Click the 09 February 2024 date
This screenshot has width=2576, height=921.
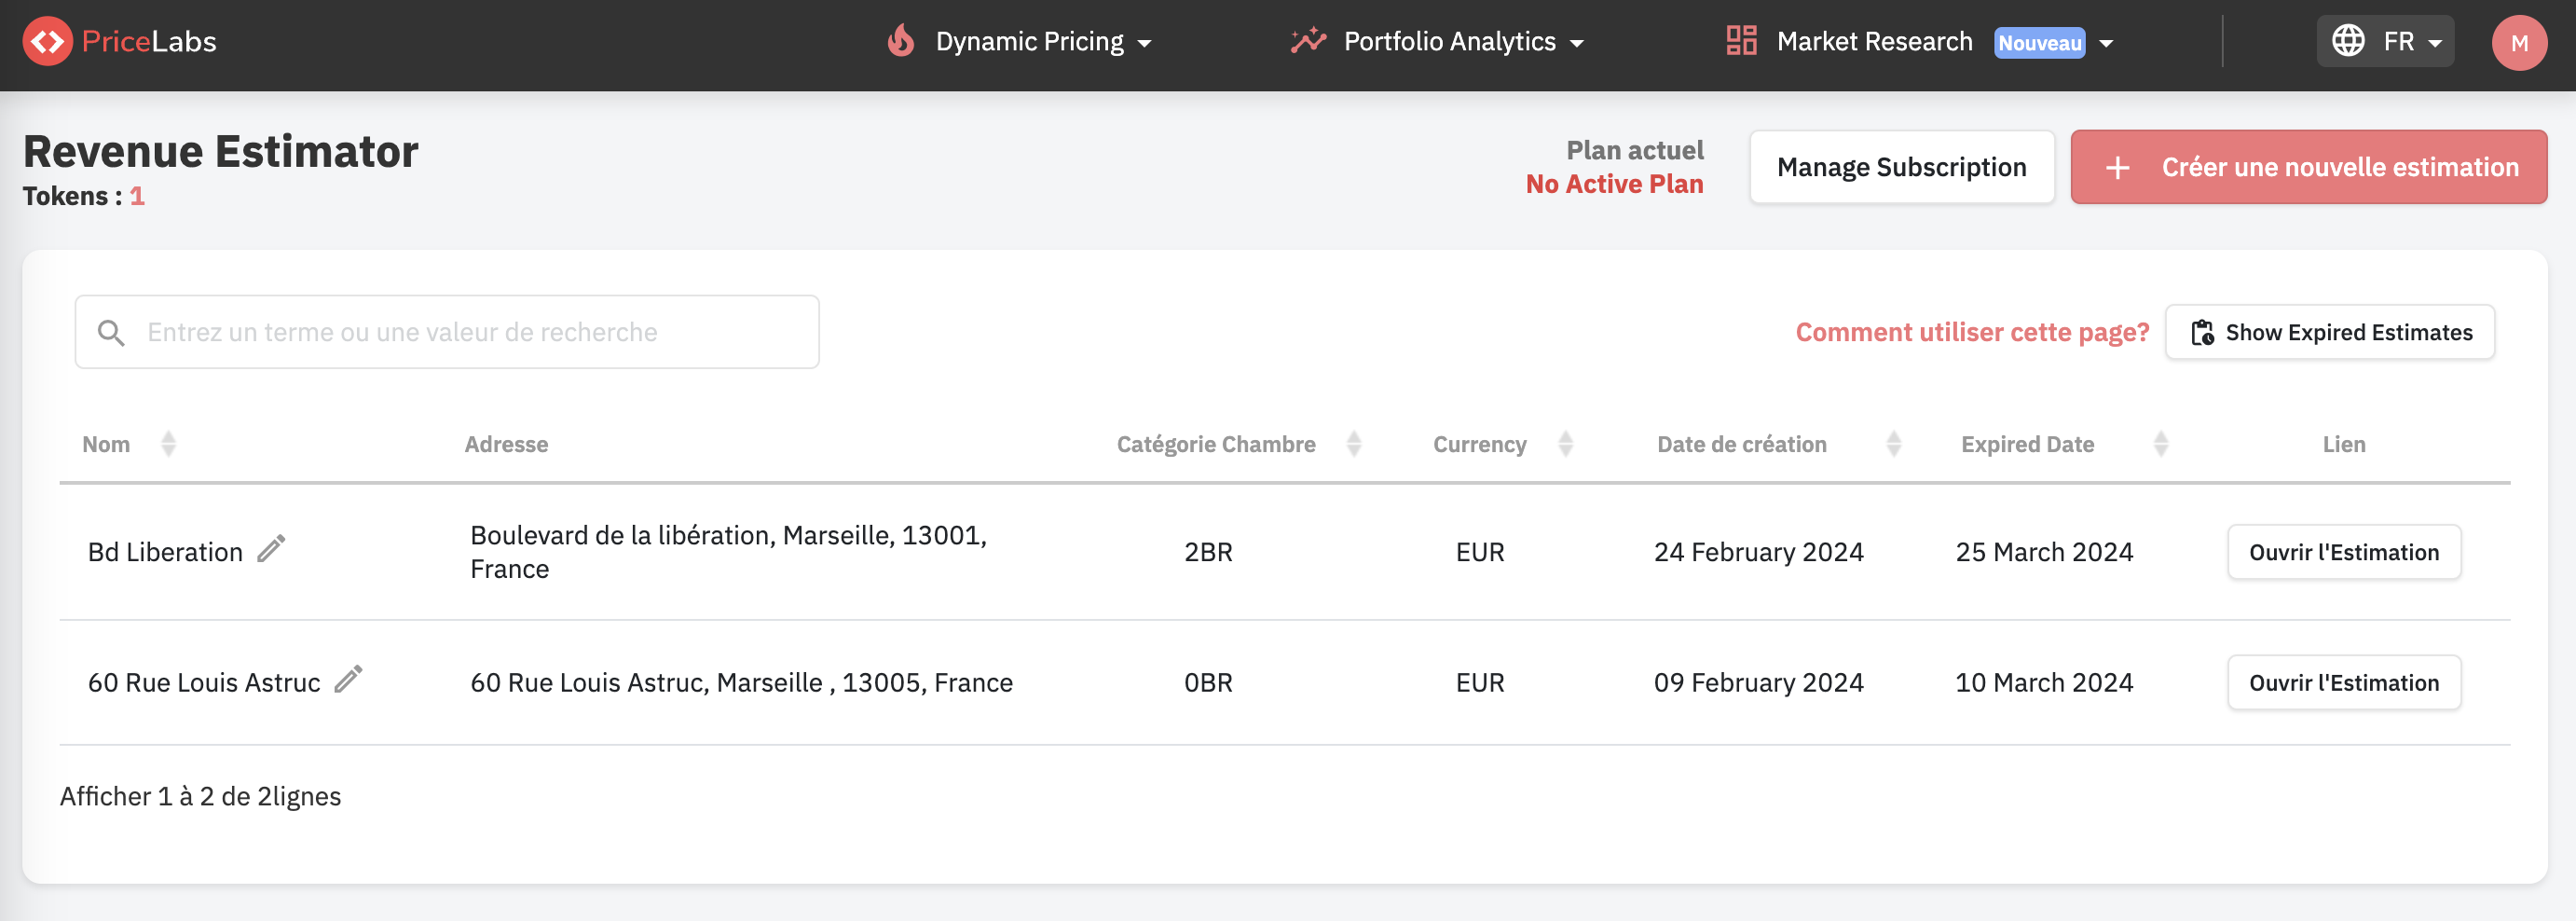[1758, 683]
